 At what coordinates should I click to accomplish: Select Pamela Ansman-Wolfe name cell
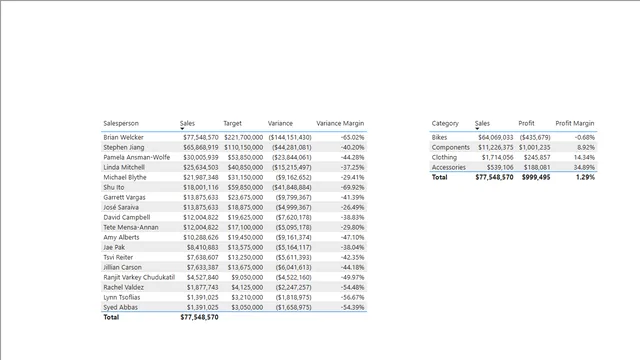tap(136, 157)
